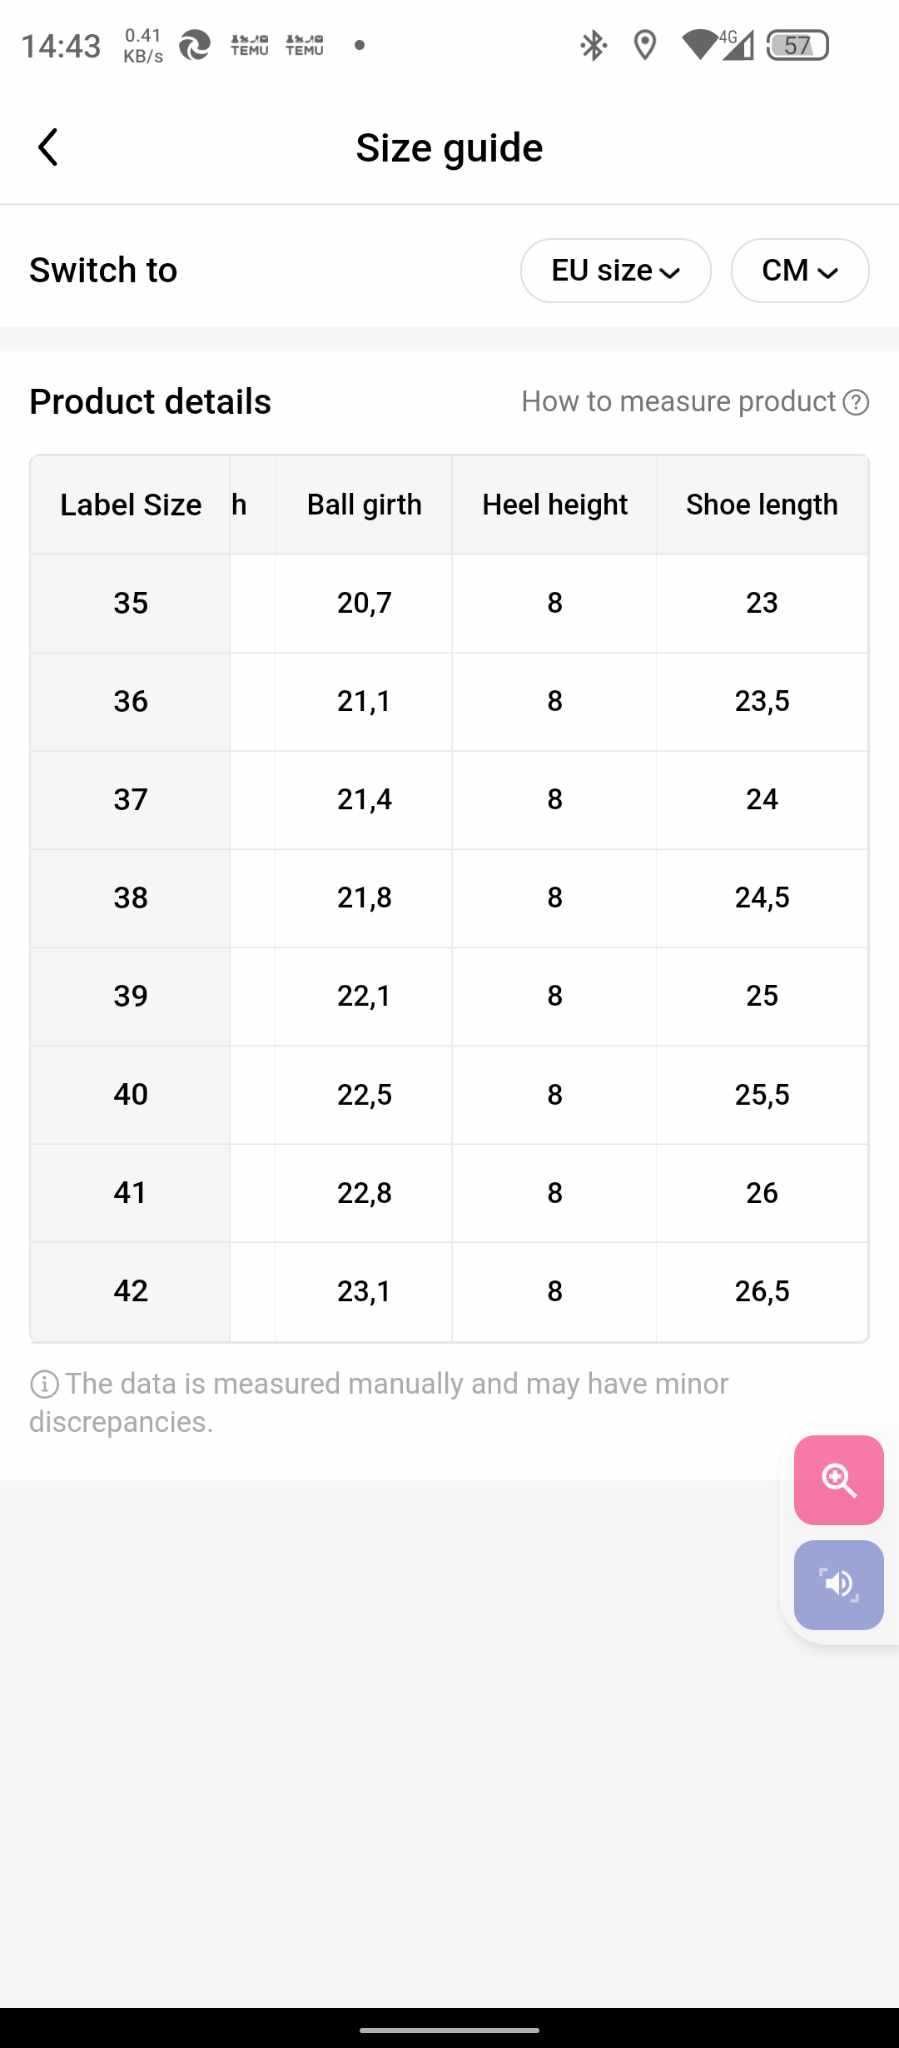Tap the Bluetooth status bar icon
Image resolution: width=899 pixels, height=2048 pixels.
(594, 45)
